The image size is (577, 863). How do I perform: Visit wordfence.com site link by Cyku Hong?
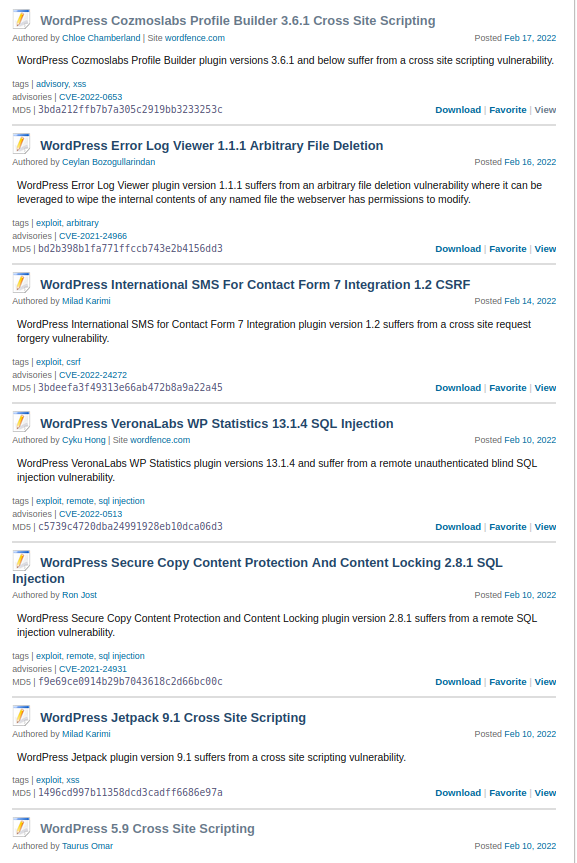[160, 440]
